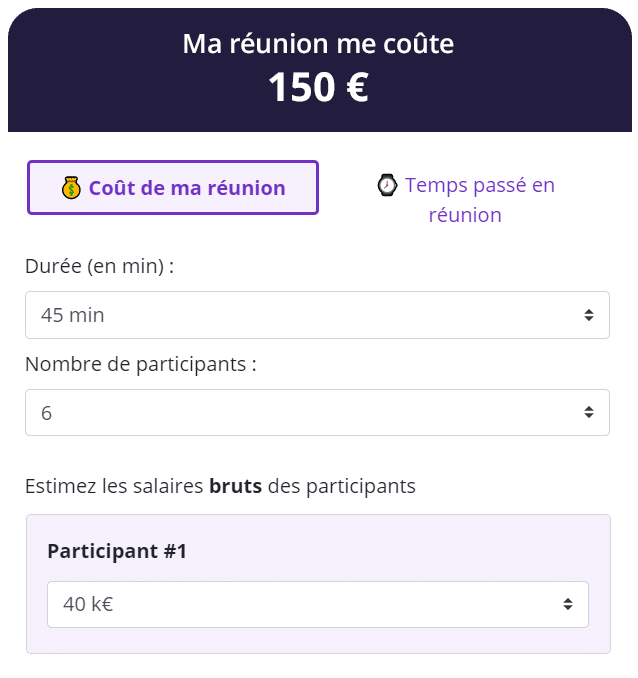Viewport: 638px width, 678px height.
Task: Click the Ma réunion me coûte heading
Action: pyautogui.click(x=318, y=44)
